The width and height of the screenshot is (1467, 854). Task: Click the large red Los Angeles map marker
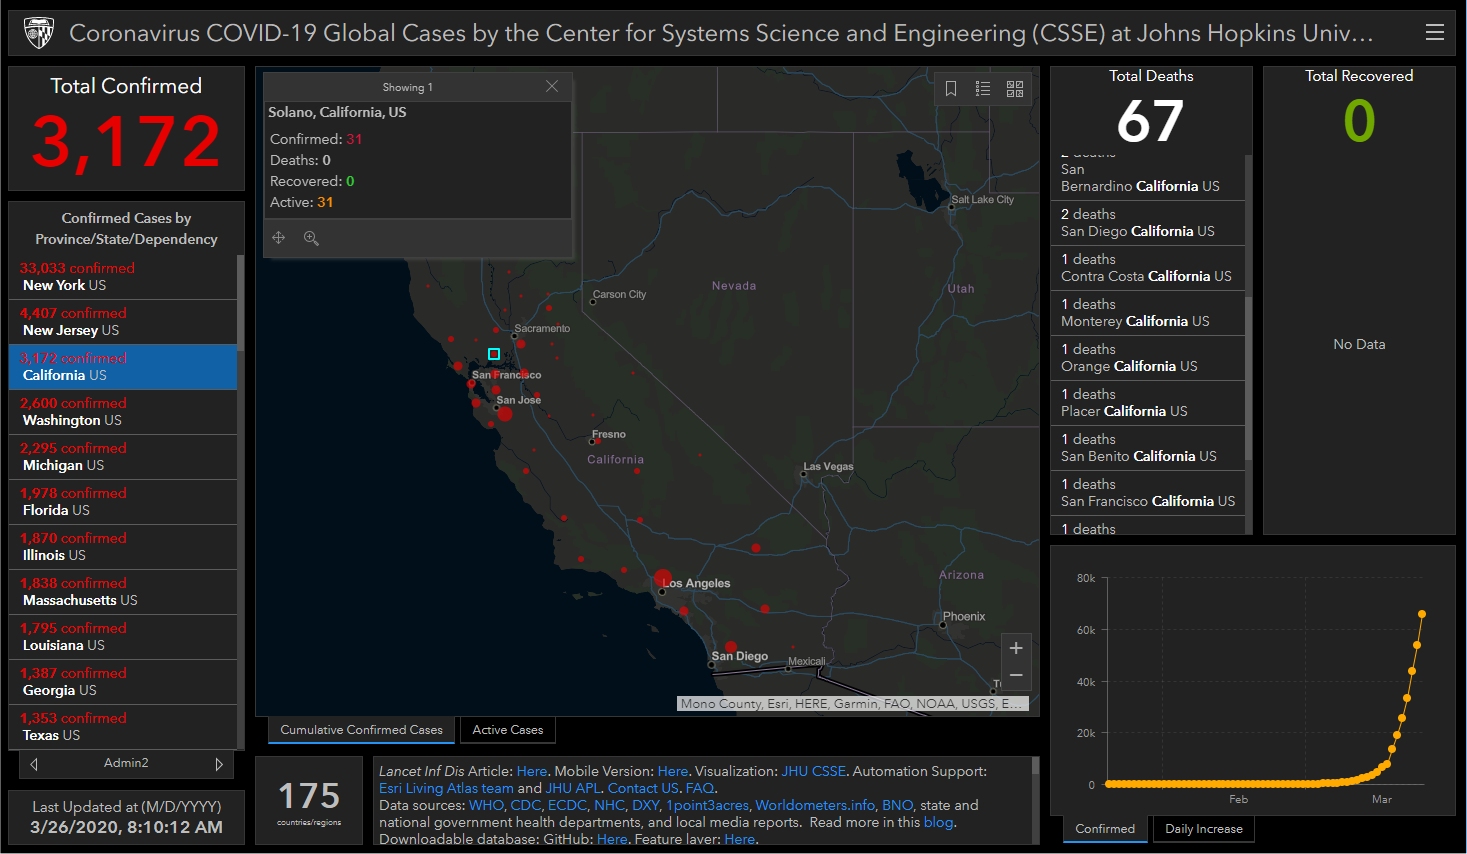click(662, 578)
